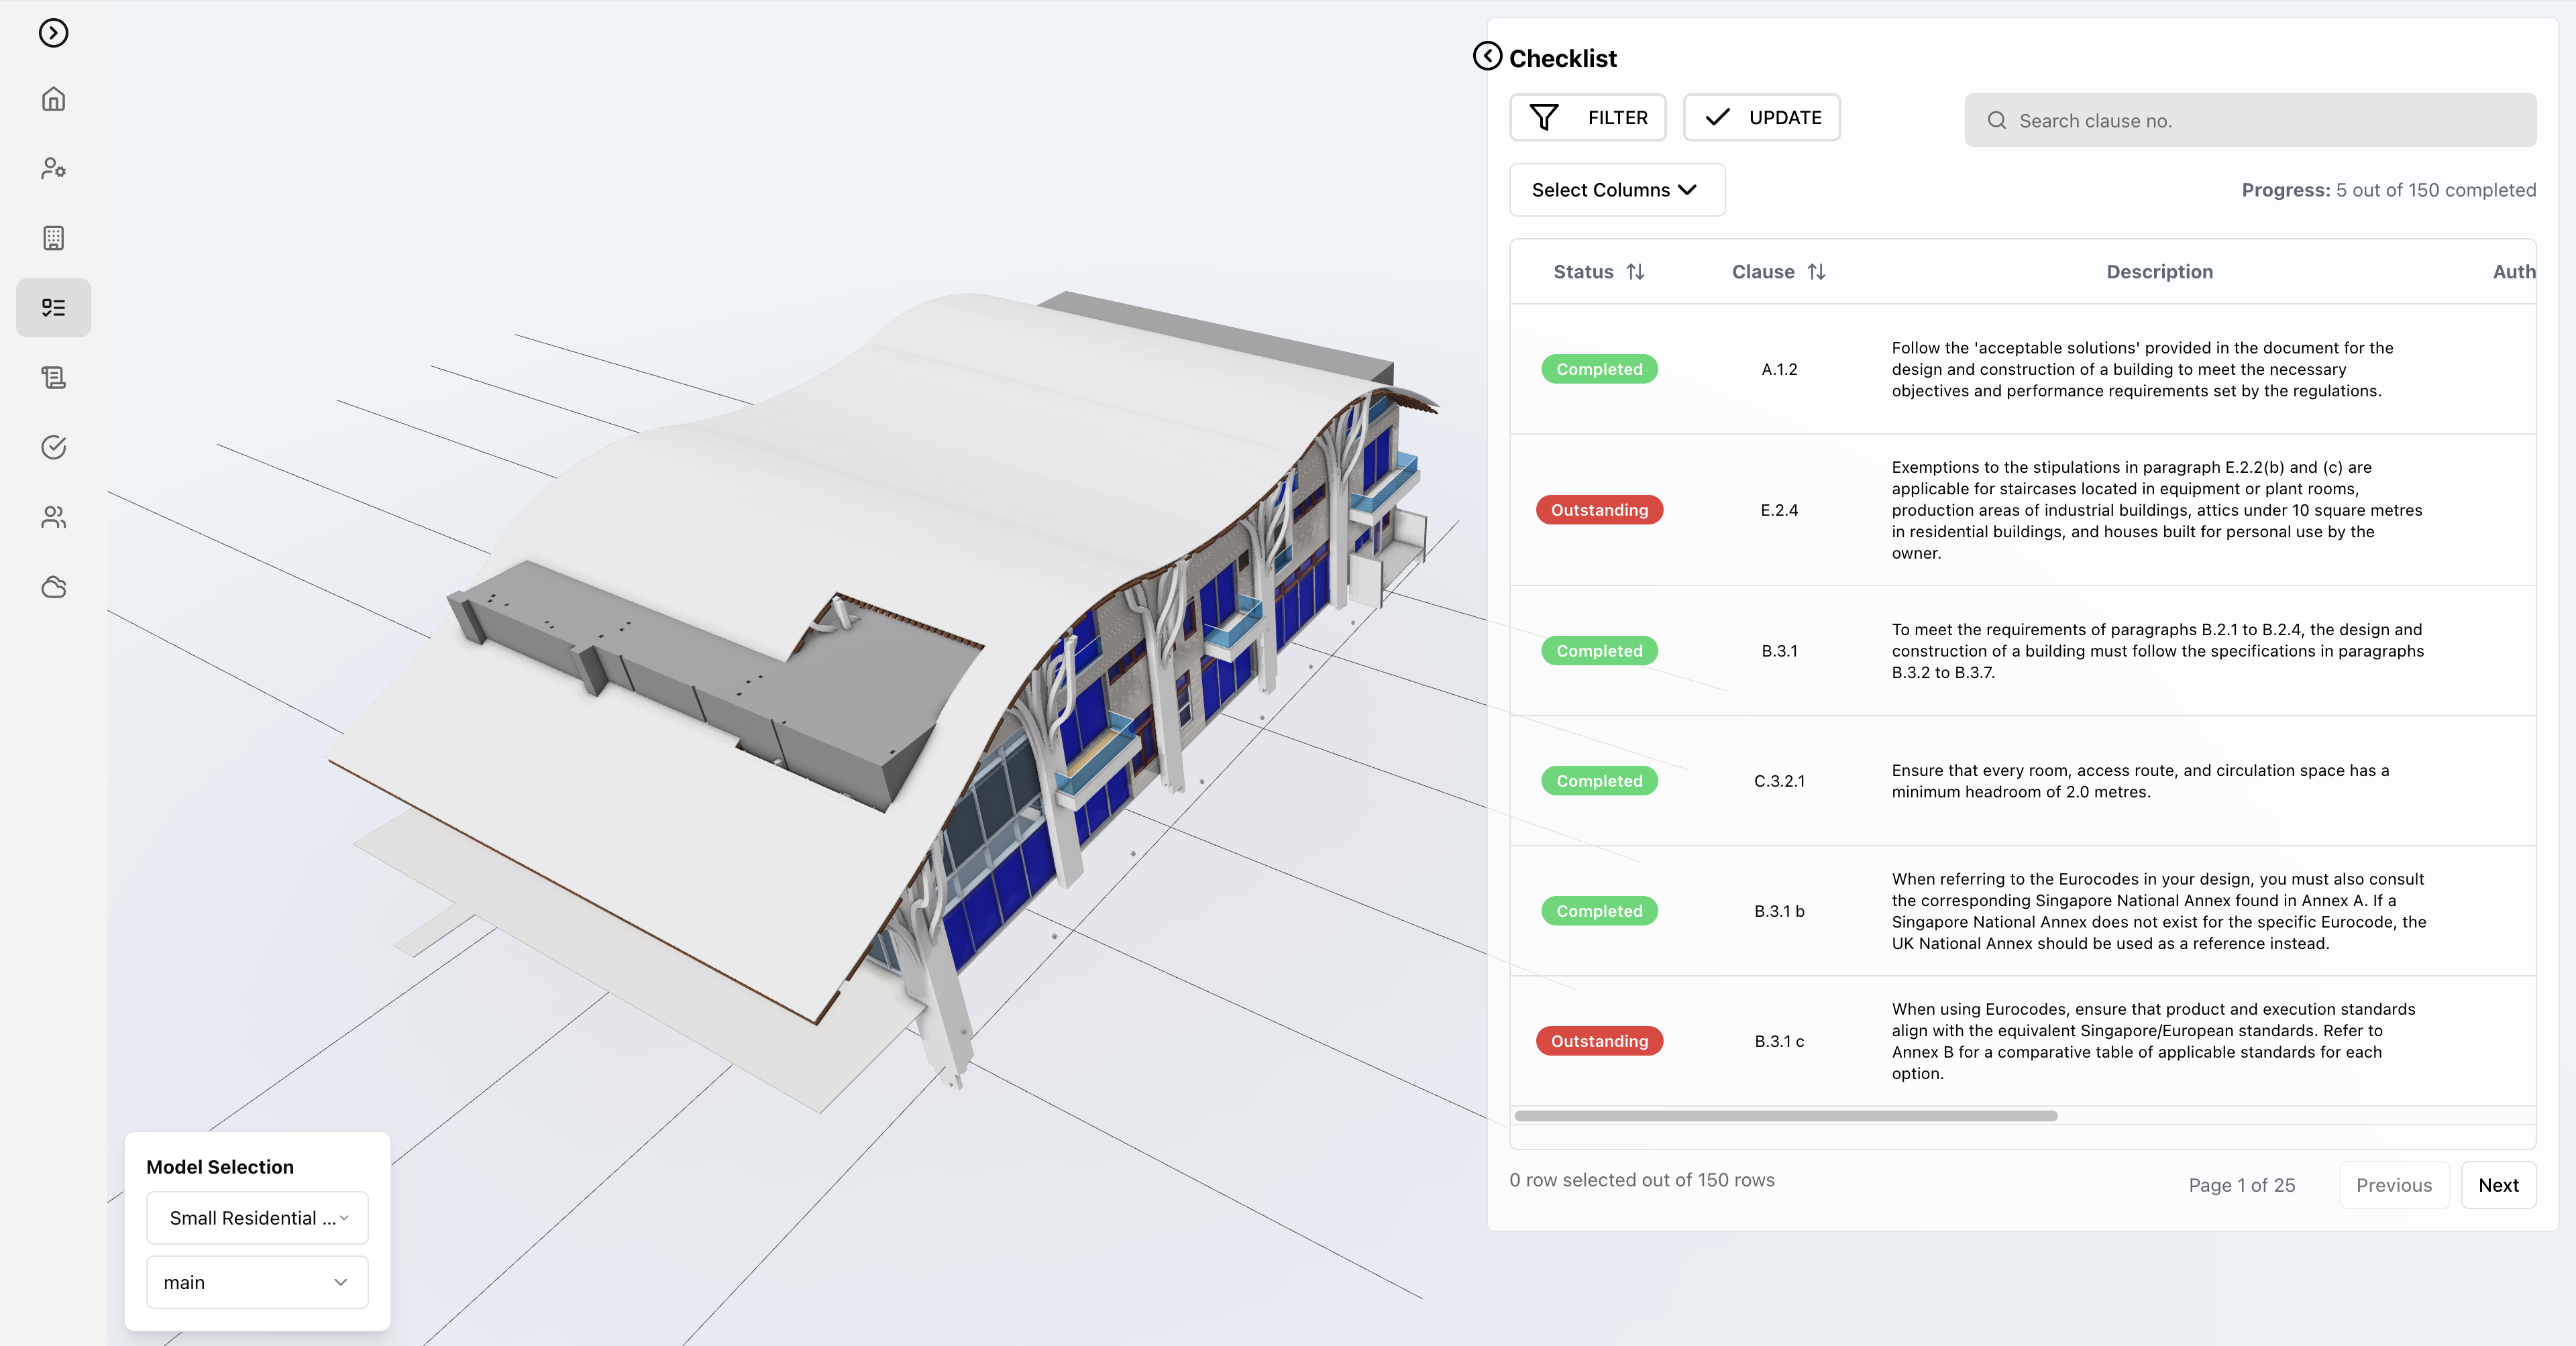Open the main version dropdown

click(x=257, y=1282)
